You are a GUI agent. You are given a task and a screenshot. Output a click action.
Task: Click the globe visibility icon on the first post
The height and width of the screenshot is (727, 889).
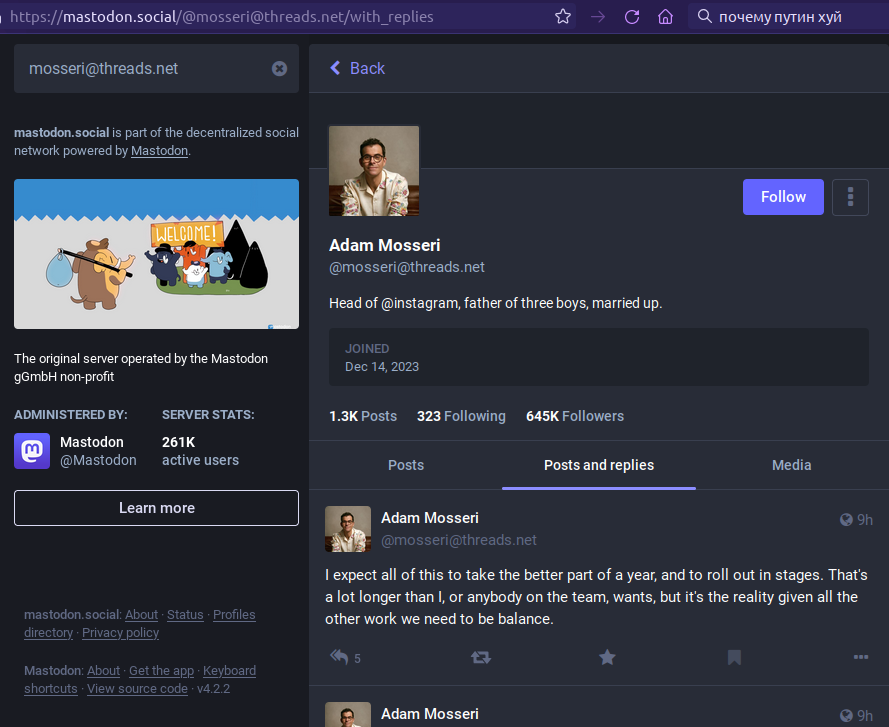pos(846,519)
